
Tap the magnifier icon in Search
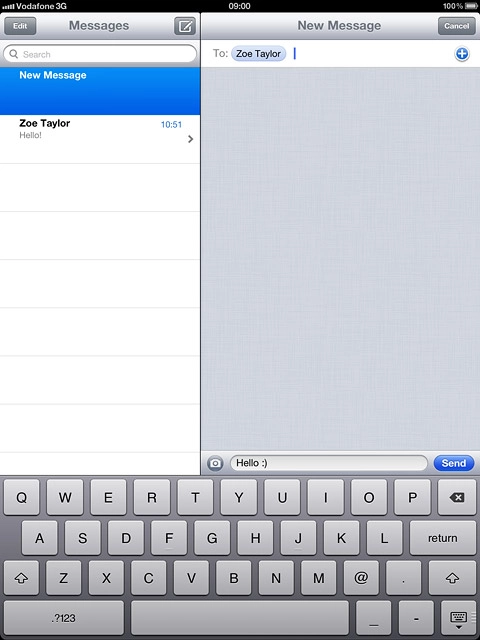tap(13, 54)
